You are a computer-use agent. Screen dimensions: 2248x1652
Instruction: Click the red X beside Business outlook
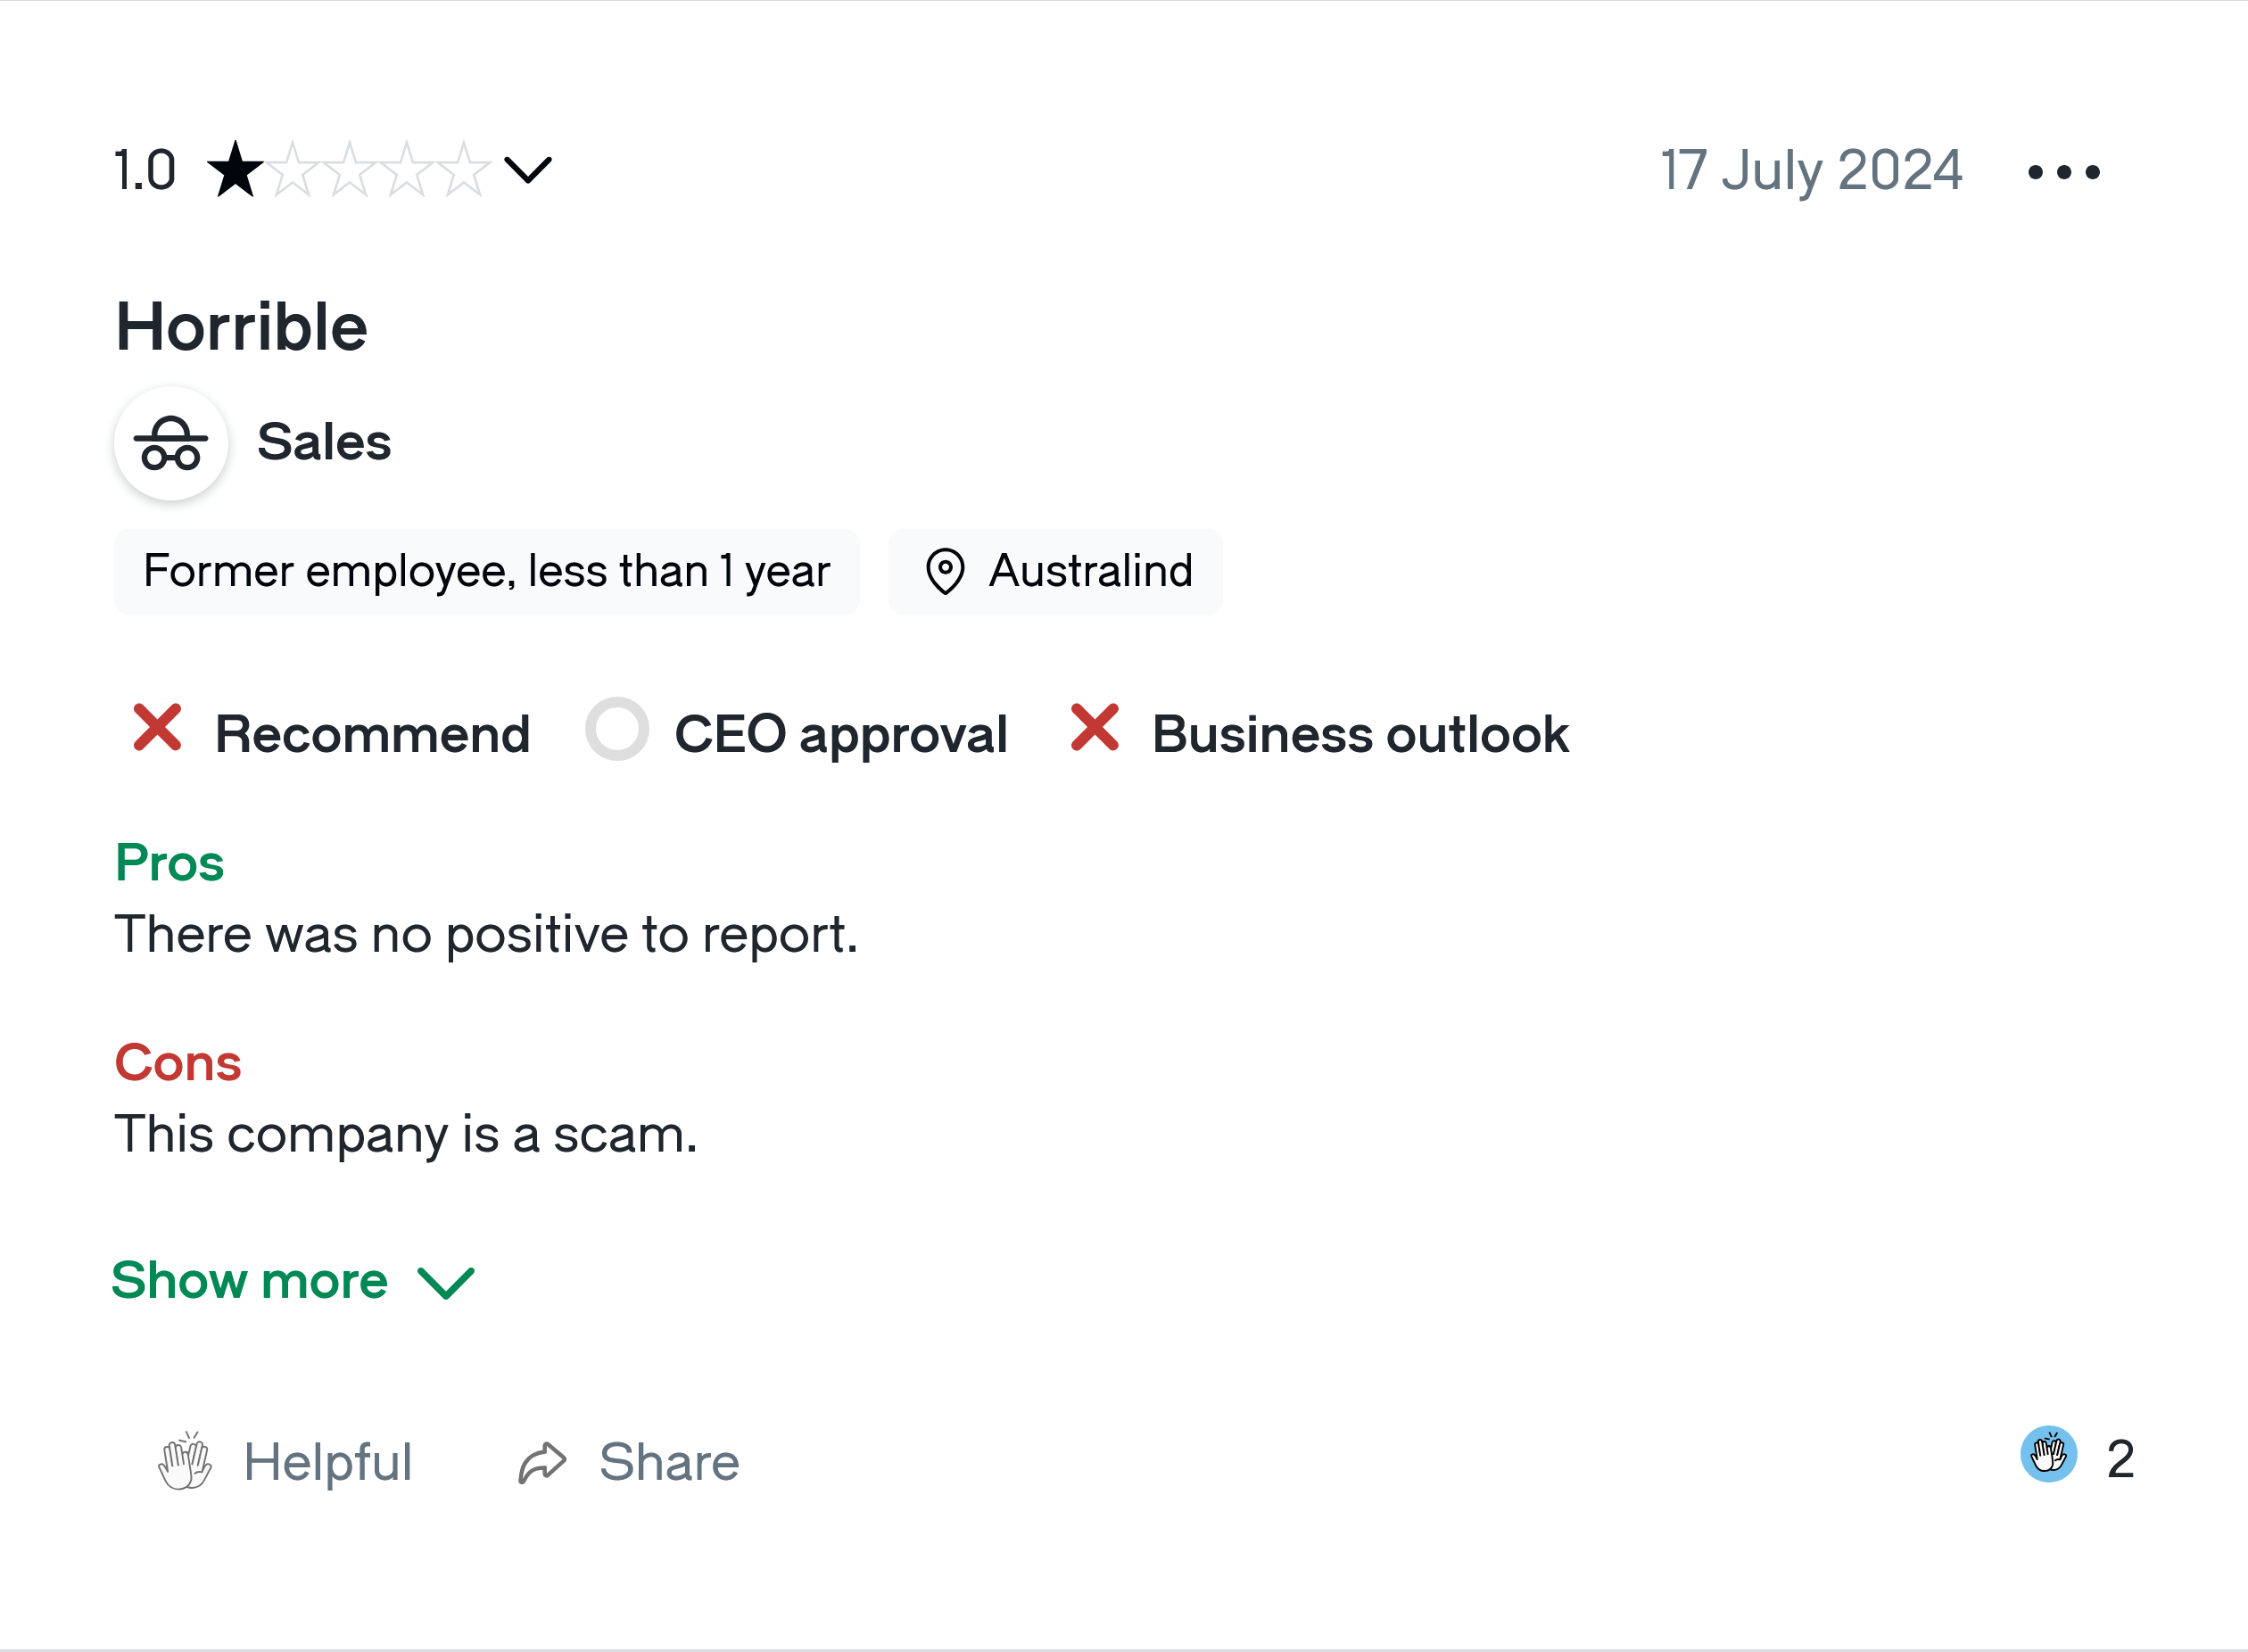pos(1095,727)
